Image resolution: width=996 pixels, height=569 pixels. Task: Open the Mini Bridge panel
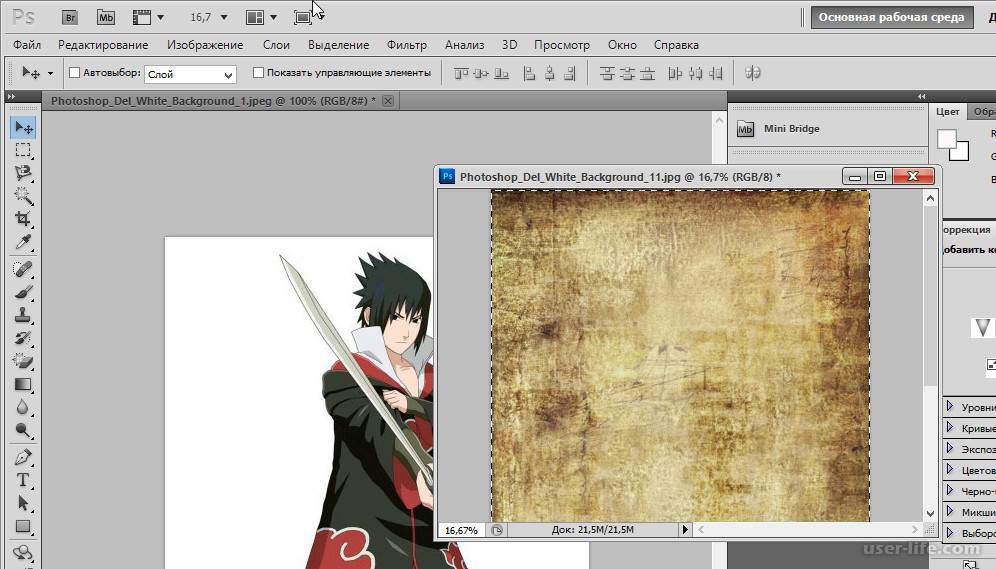[x=778, y=129]
